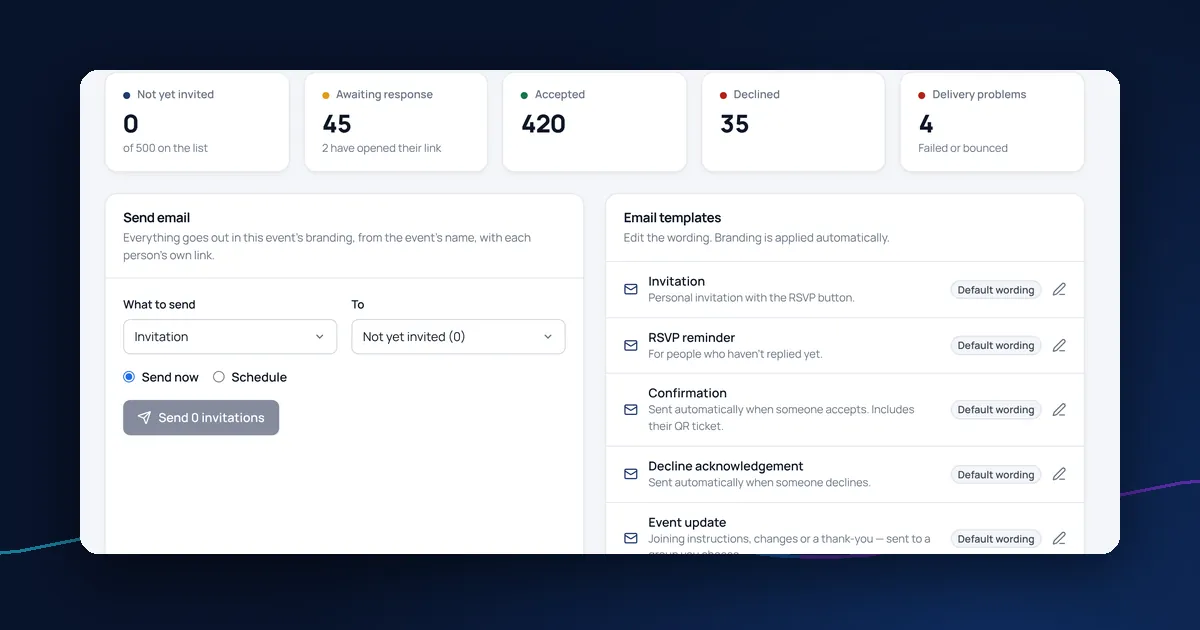
Task: Choose the Schedule radio option
Action: [x=219, y=377]
